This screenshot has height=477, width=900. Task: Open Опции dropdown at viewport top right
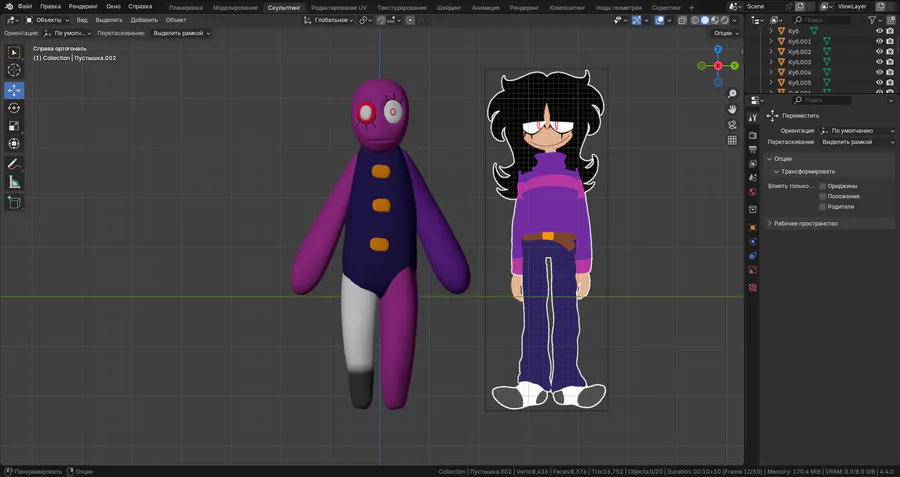(726, 33)
